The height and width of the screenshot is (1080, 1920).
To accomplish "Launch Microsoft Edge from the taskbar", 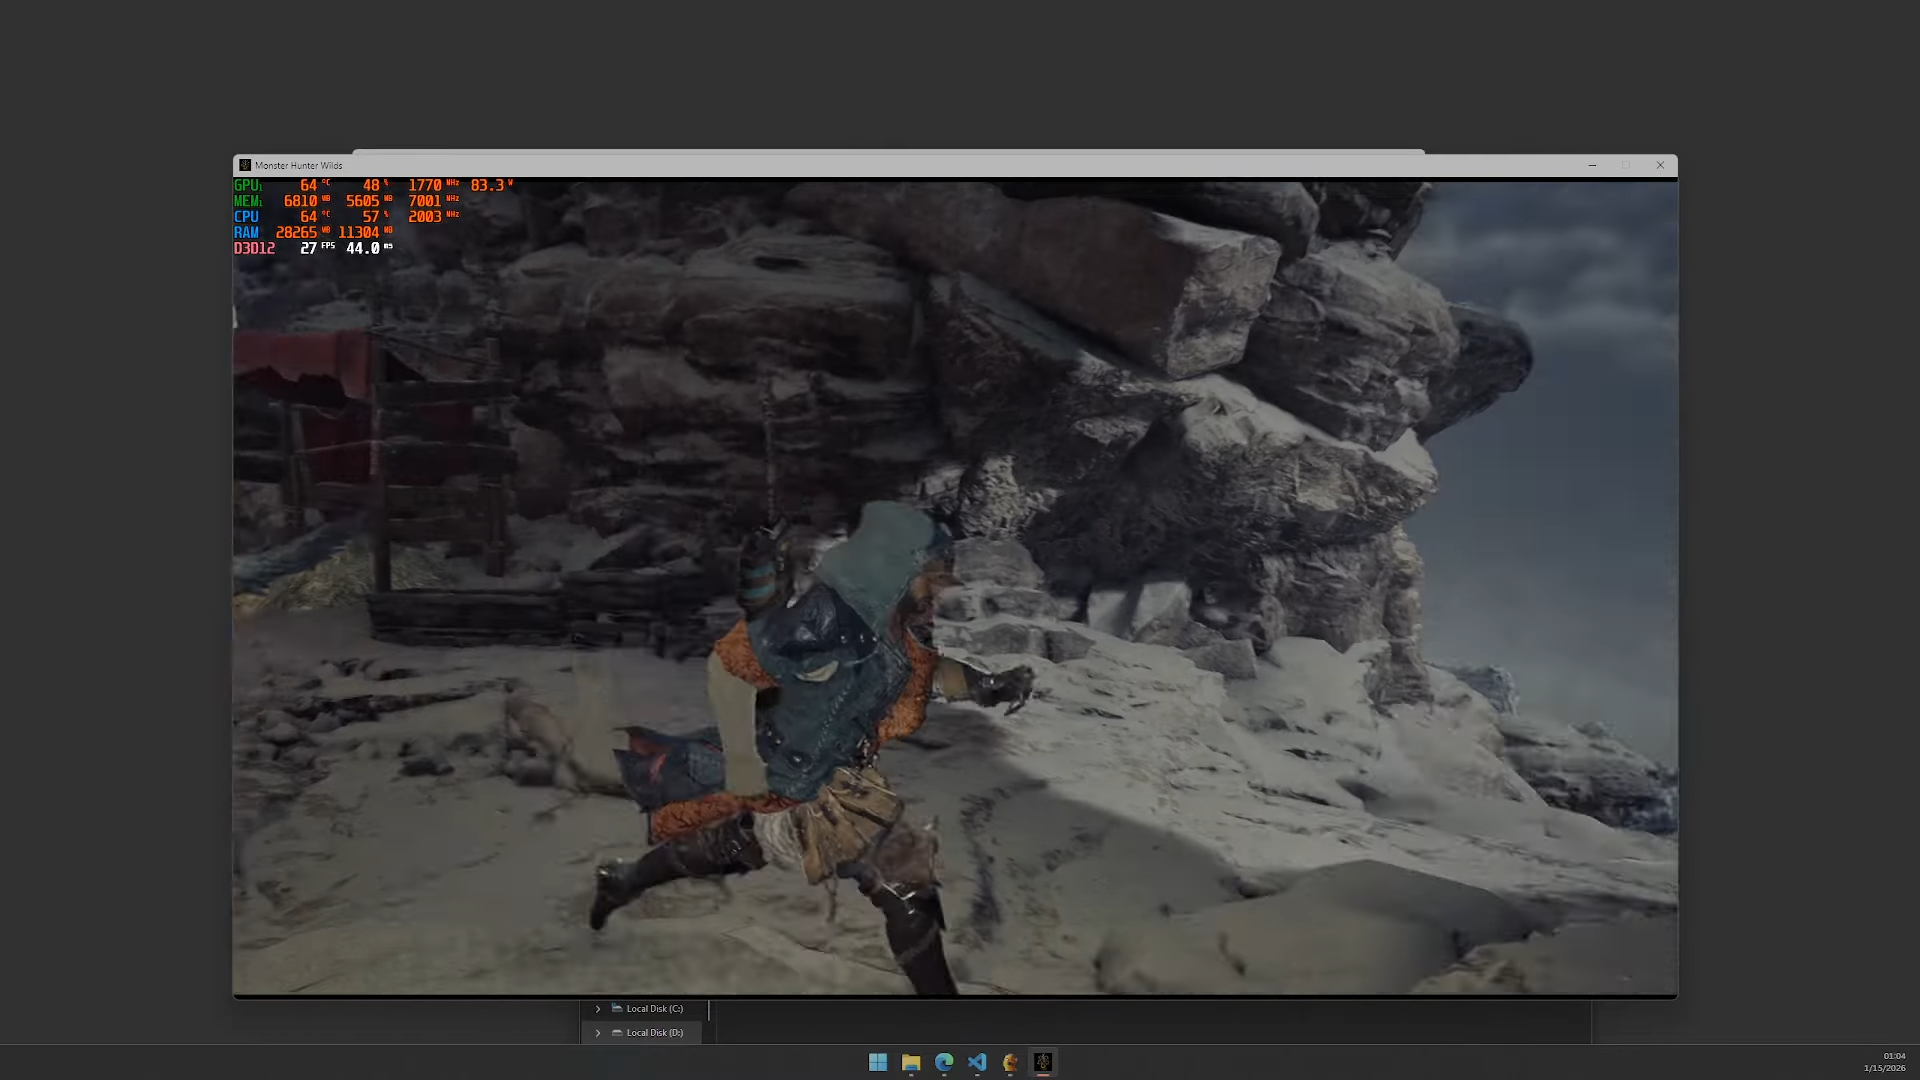I will pyautogui.click(x=944, y=1062).
